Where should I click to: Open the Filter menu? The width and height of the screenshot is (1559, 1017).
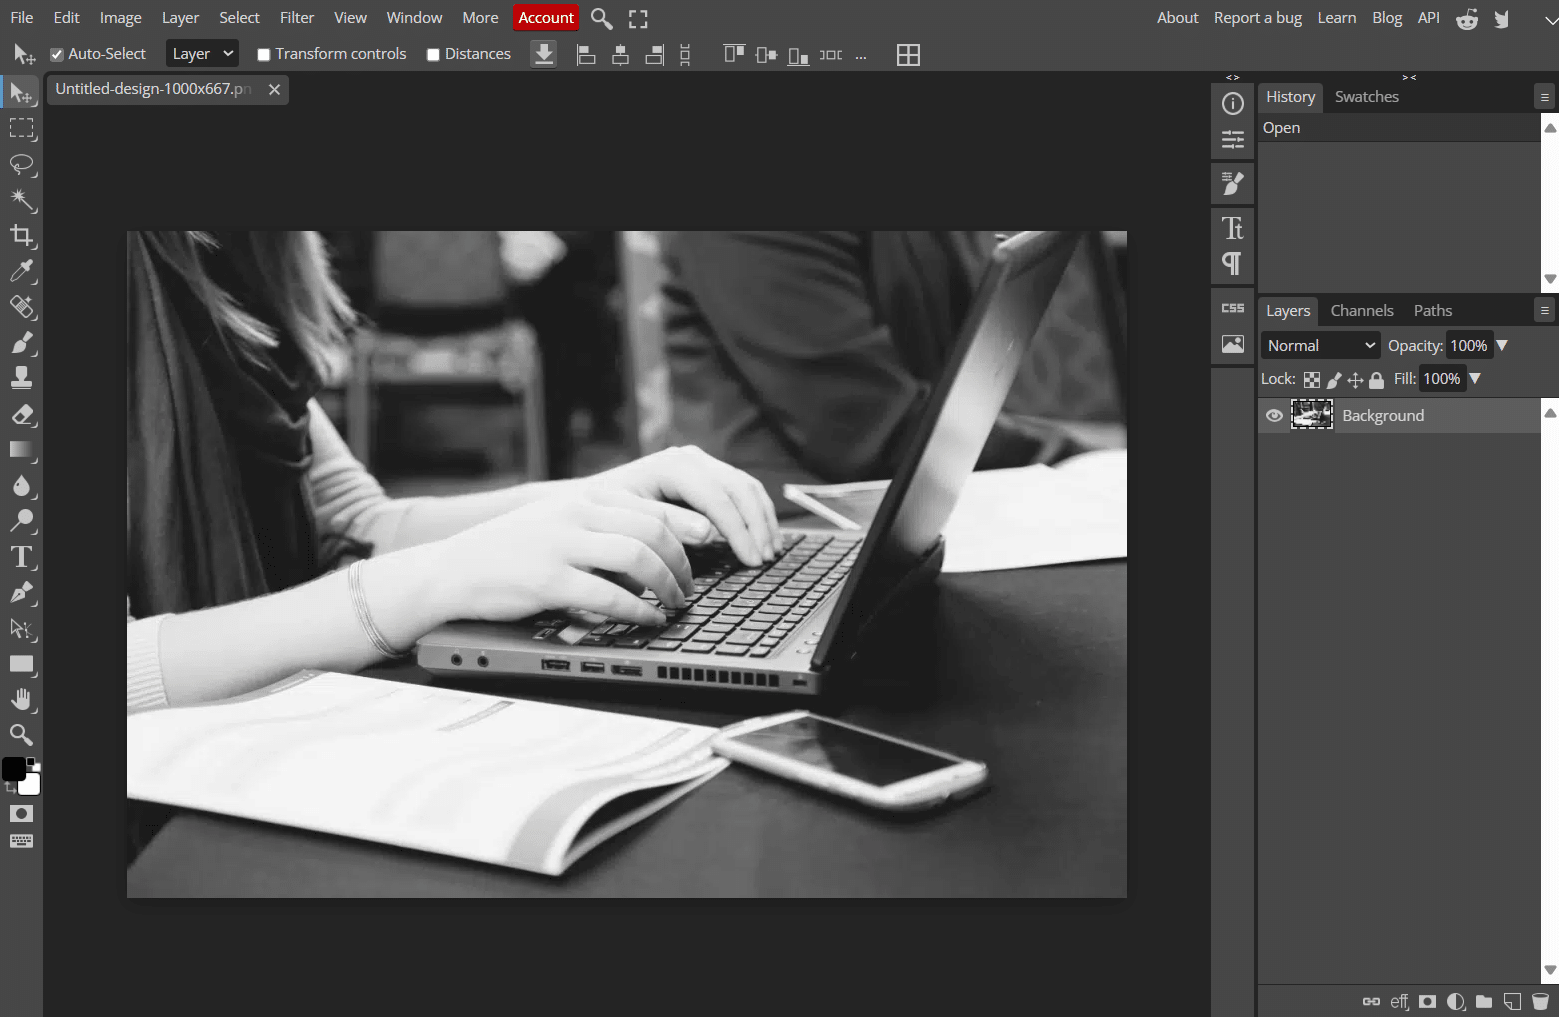tap(296, 17)
